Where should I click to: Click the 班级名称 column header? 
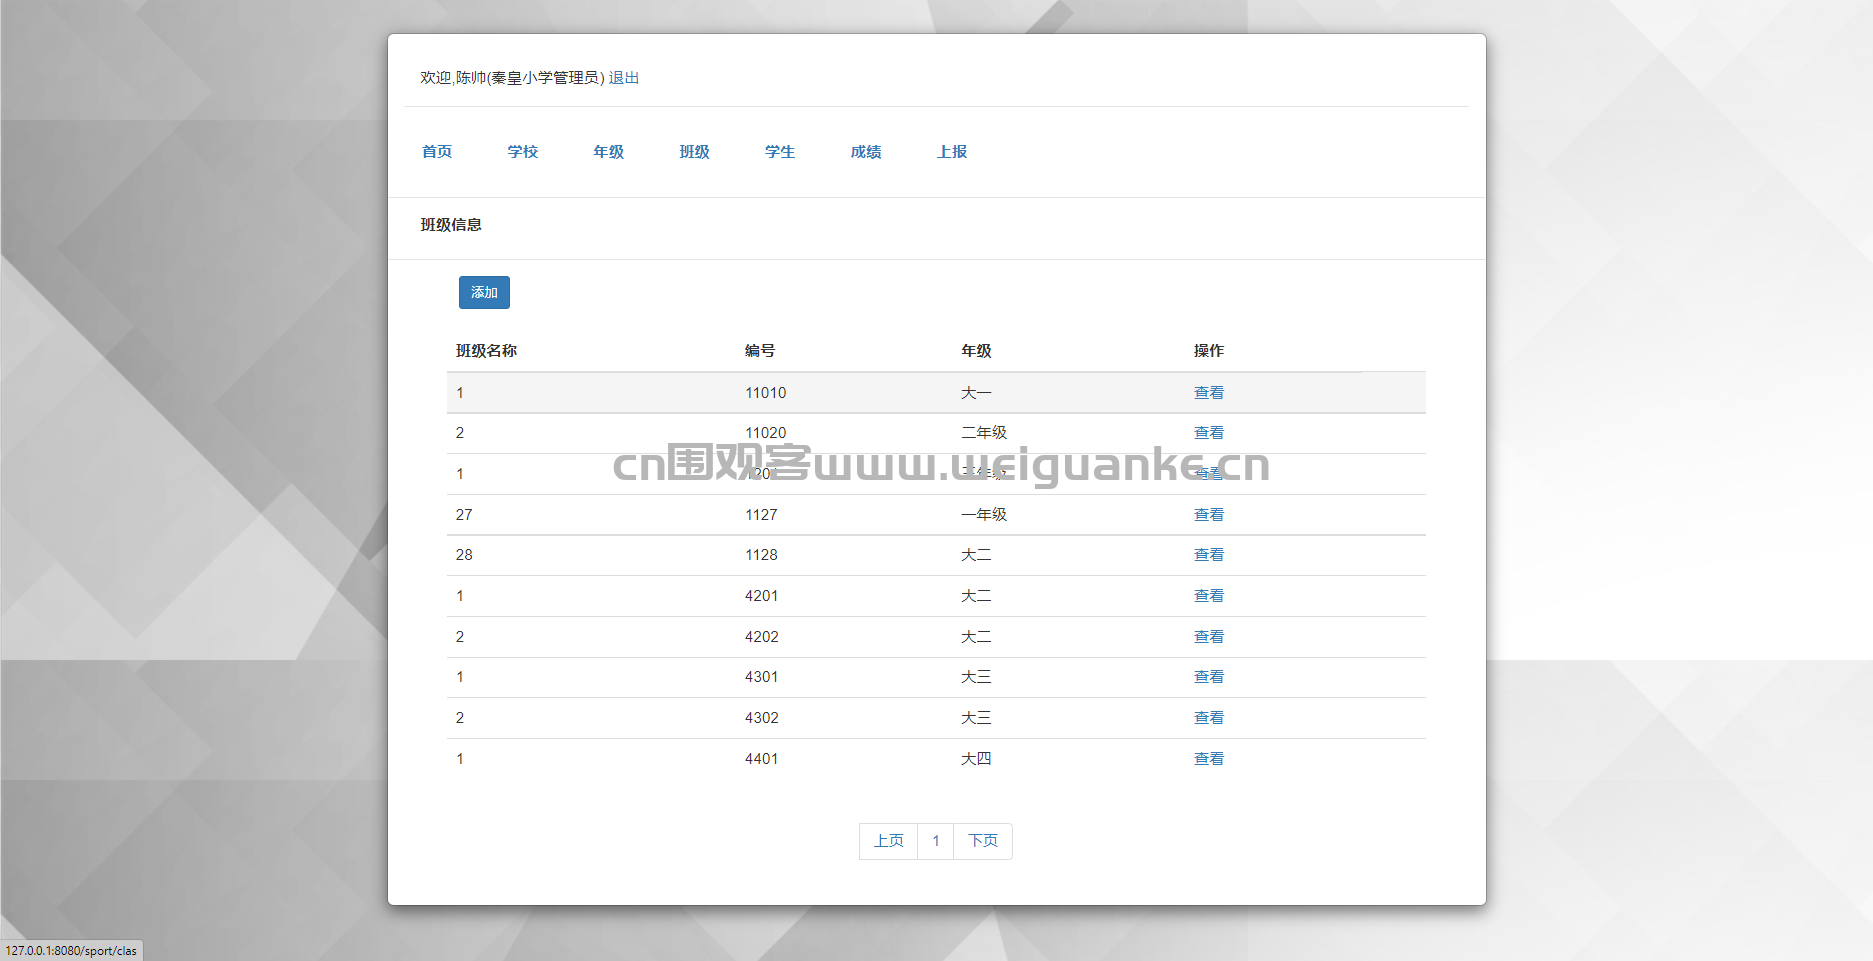(x=486, y=351)
